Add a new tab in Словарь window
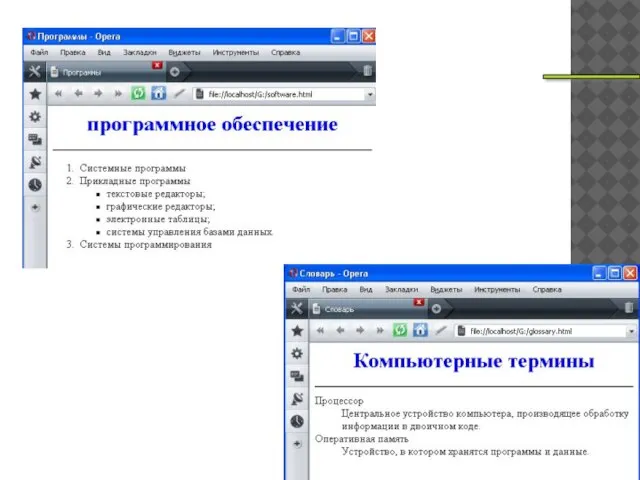Viewport: 640px width, 480px height. (435, 309)
